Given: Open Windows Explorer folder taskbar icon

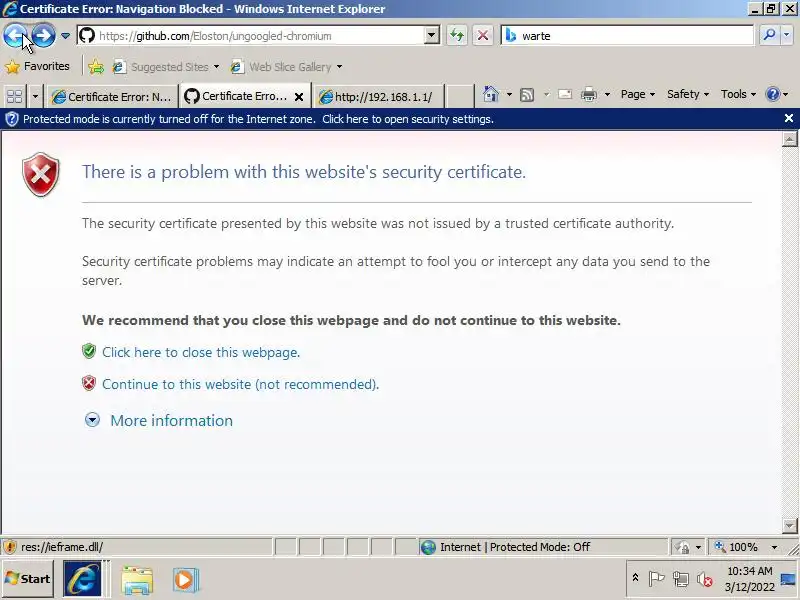Looking at the screenshot, I should pos(137,580).
